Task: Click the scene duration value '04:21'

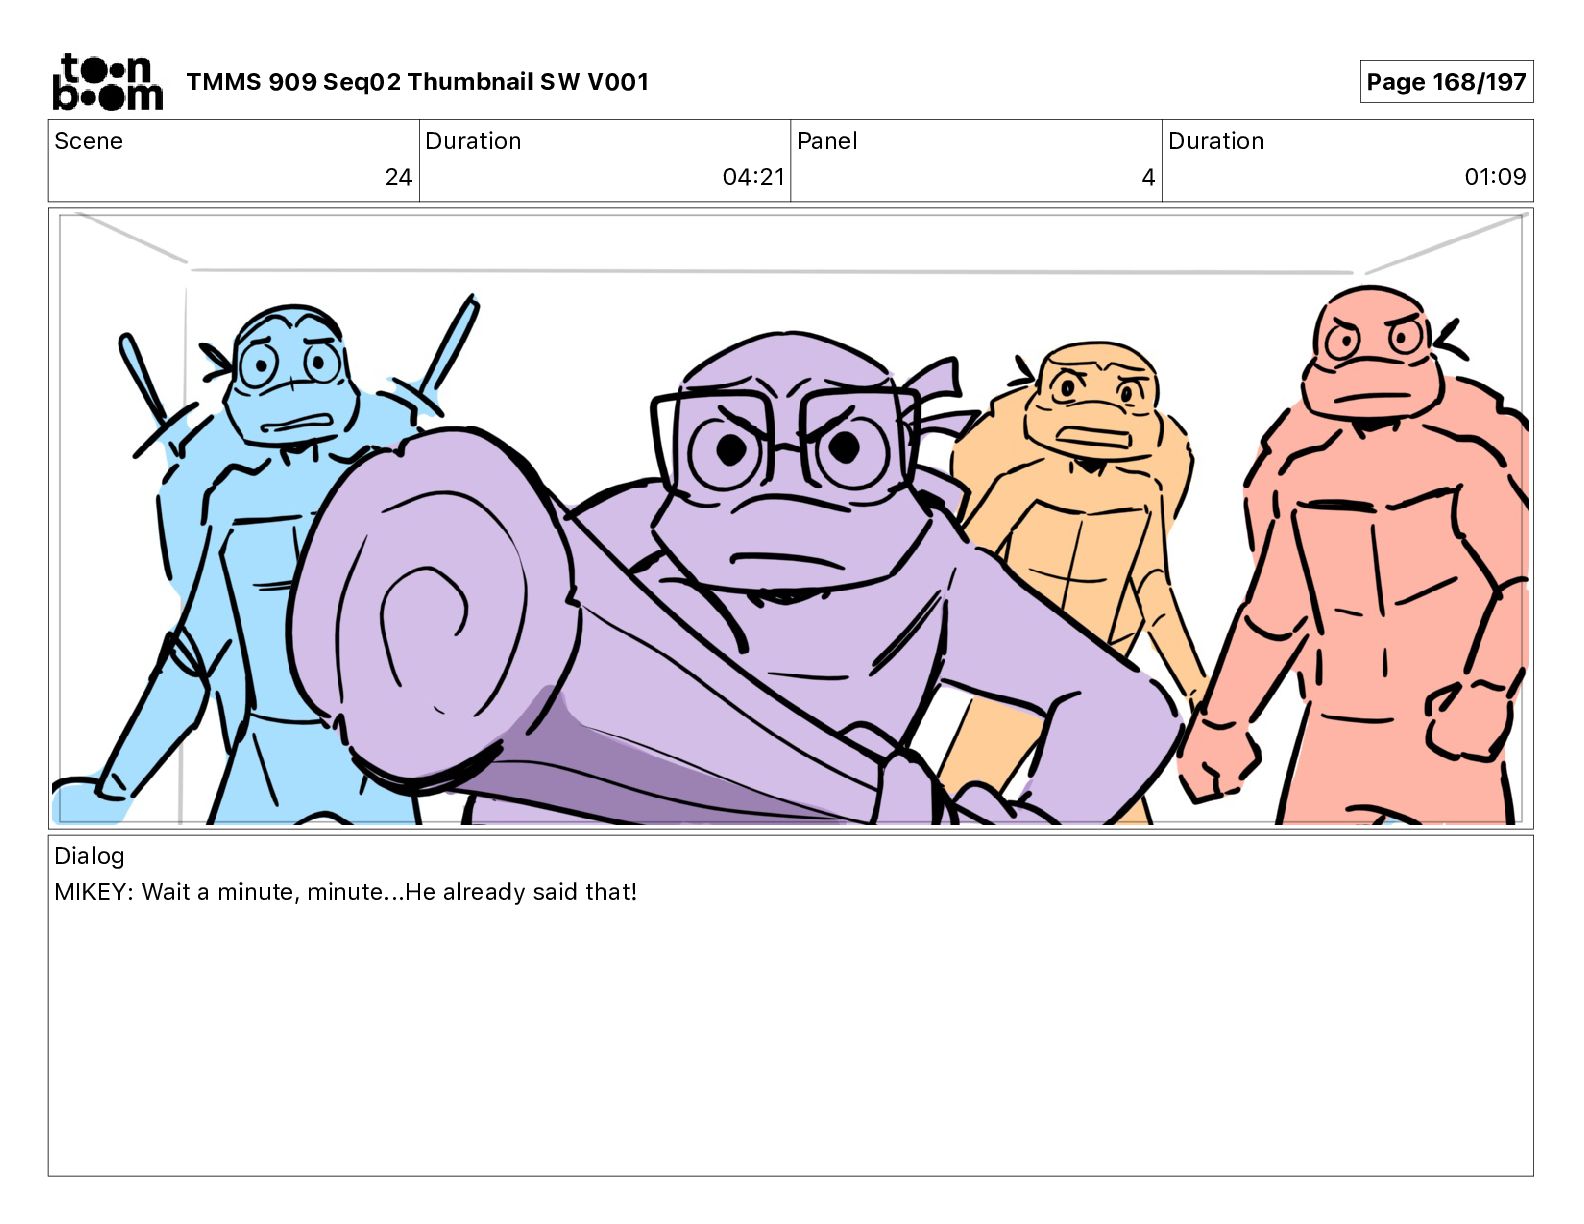Action: coord(753,177)
